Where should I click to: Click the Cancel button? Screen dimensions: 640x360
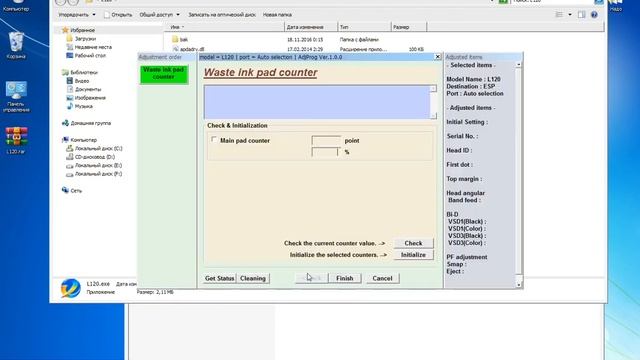tap(382, 278)
